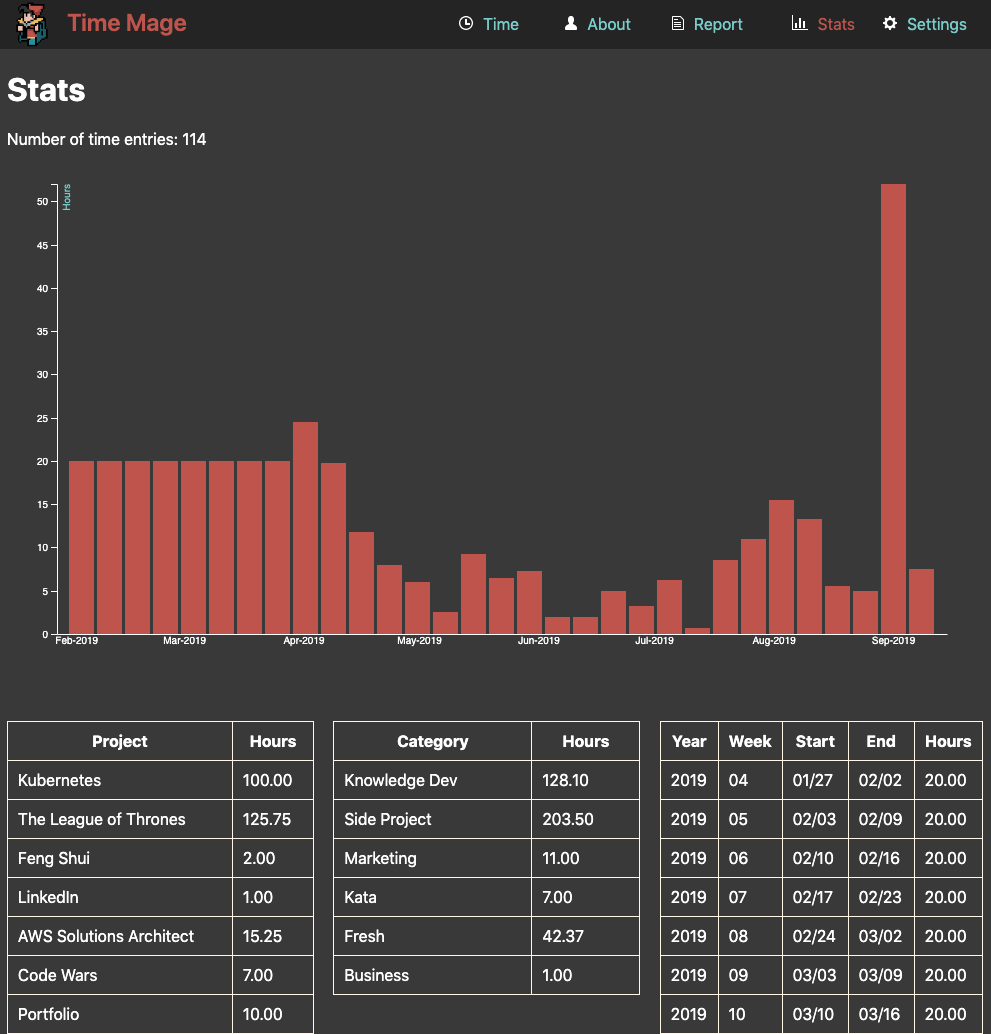Open the About page

pyautogui.click(x=609, y=24)
